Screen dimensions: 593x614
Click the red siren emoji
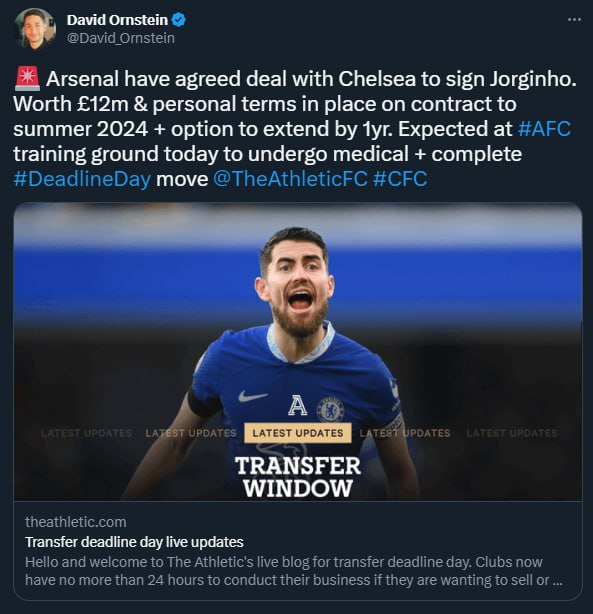pos(27,78)
